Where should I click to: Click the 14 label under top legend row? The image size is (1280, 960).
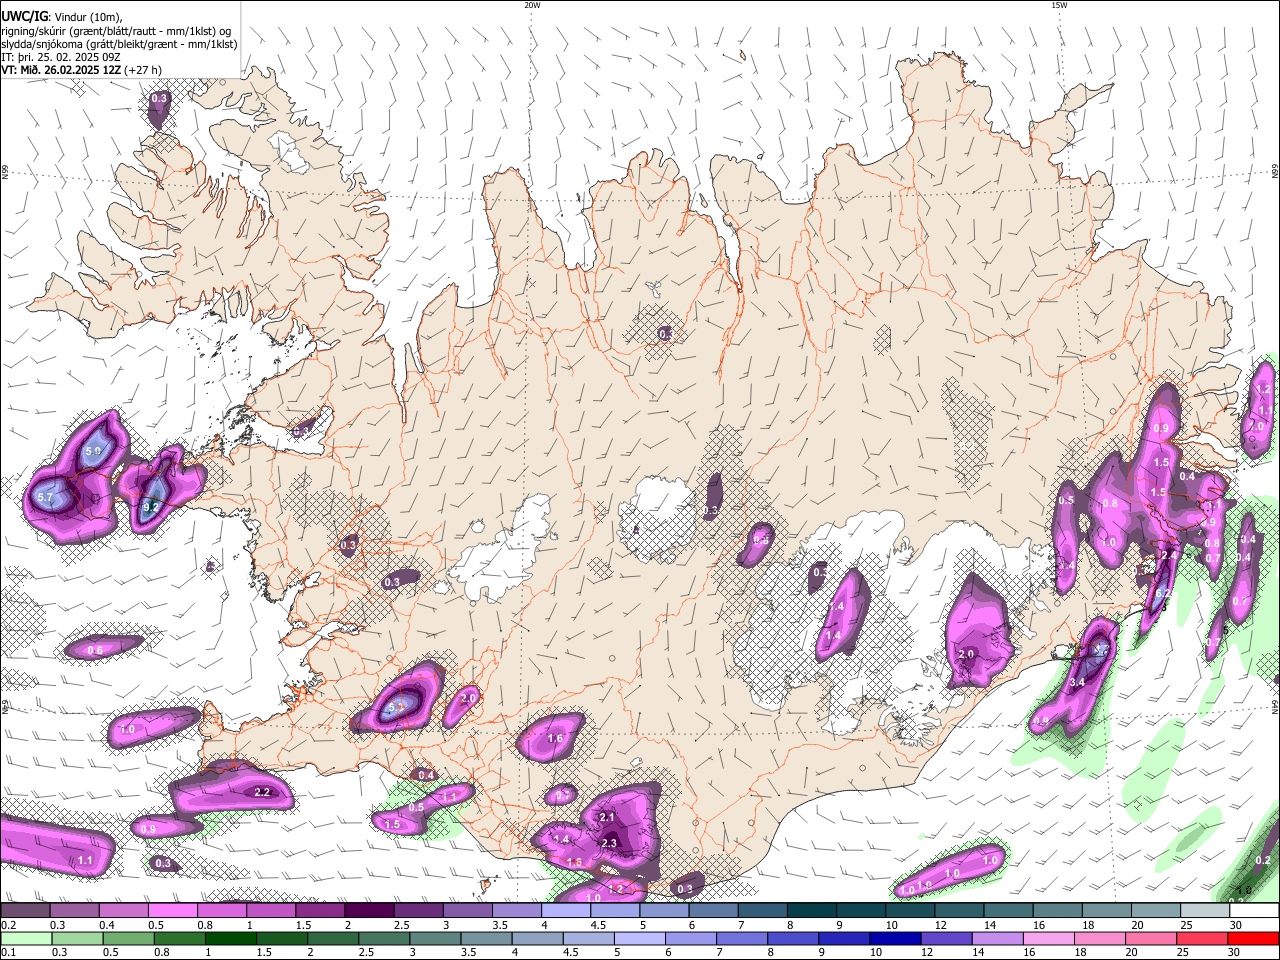click(x=989, y=925)
